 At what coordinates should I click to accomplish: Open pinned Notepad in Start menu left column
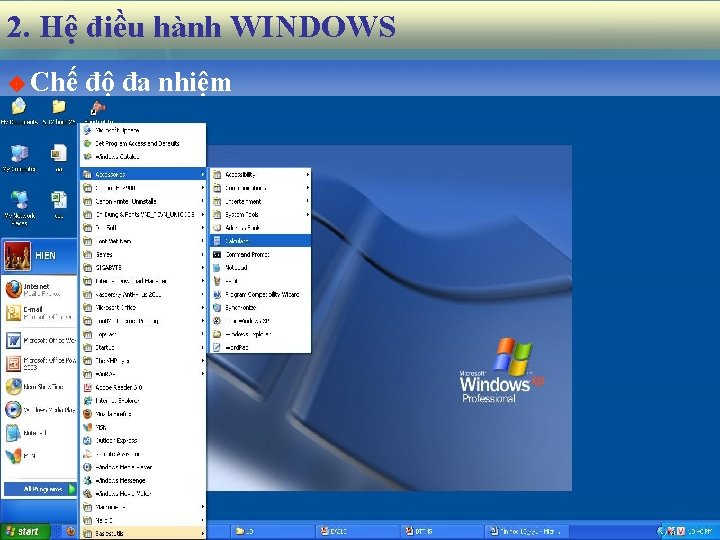click(40, 433)
